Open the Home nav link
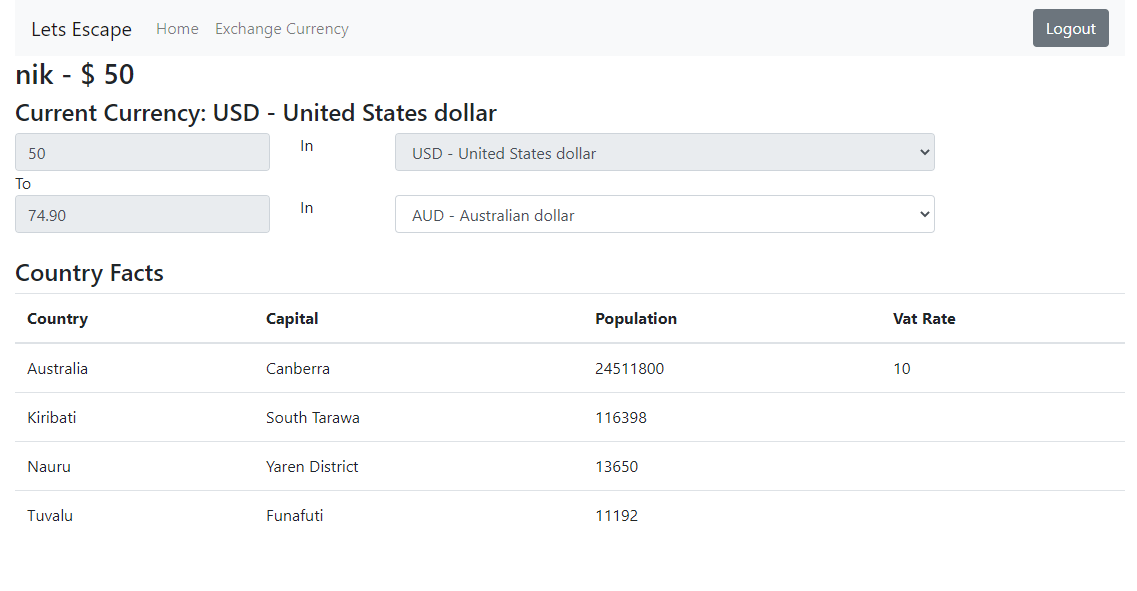This screenshot has width=1137, height=591. [177, 29]
